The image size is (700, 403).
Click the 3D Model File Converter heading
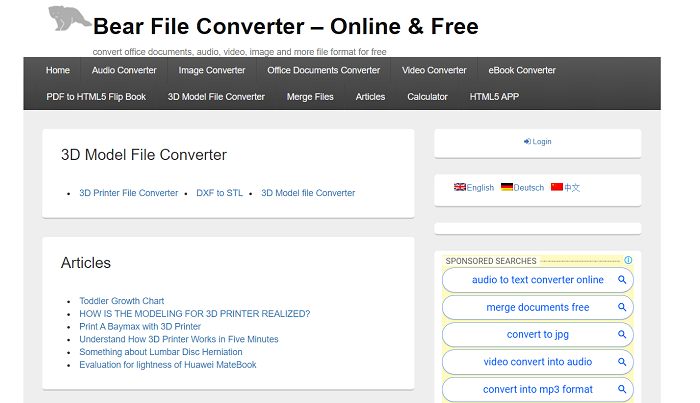pos(144,155)
